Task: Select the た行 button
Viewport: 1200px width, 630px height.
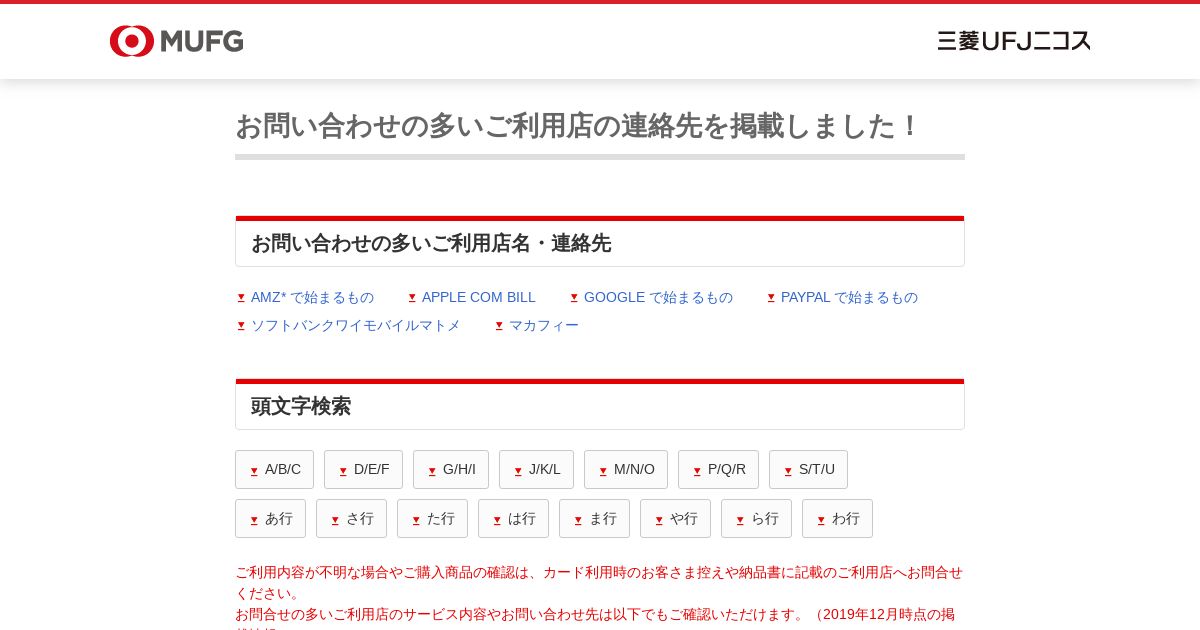Action: (x=432, y=518)
